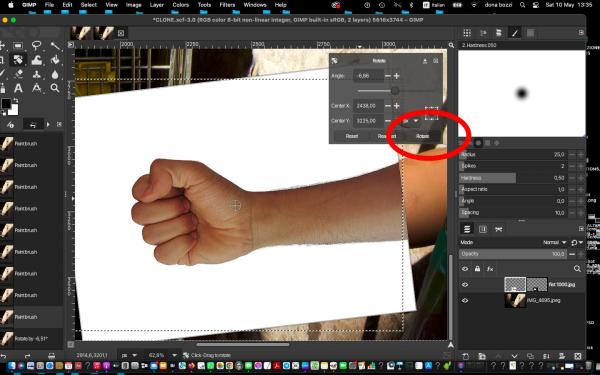Select the Bucket Fill tool
This screenshot has height=375, width=600.
[x=55, y=60]
